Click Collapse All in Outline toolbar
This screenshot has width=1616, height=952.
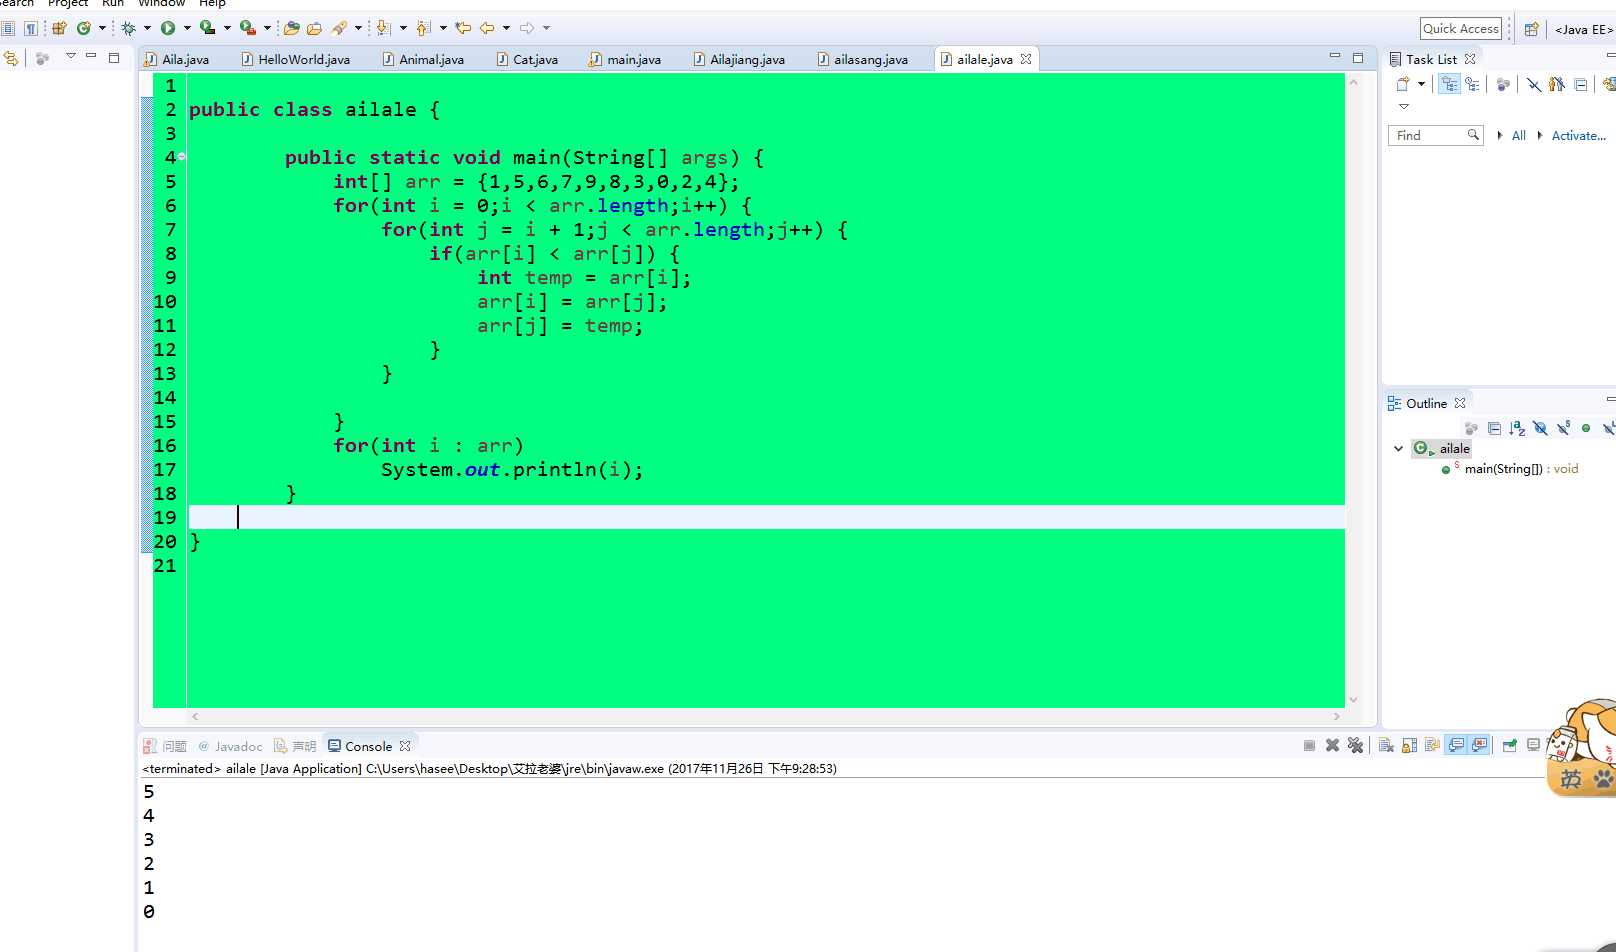point(1494,428)
